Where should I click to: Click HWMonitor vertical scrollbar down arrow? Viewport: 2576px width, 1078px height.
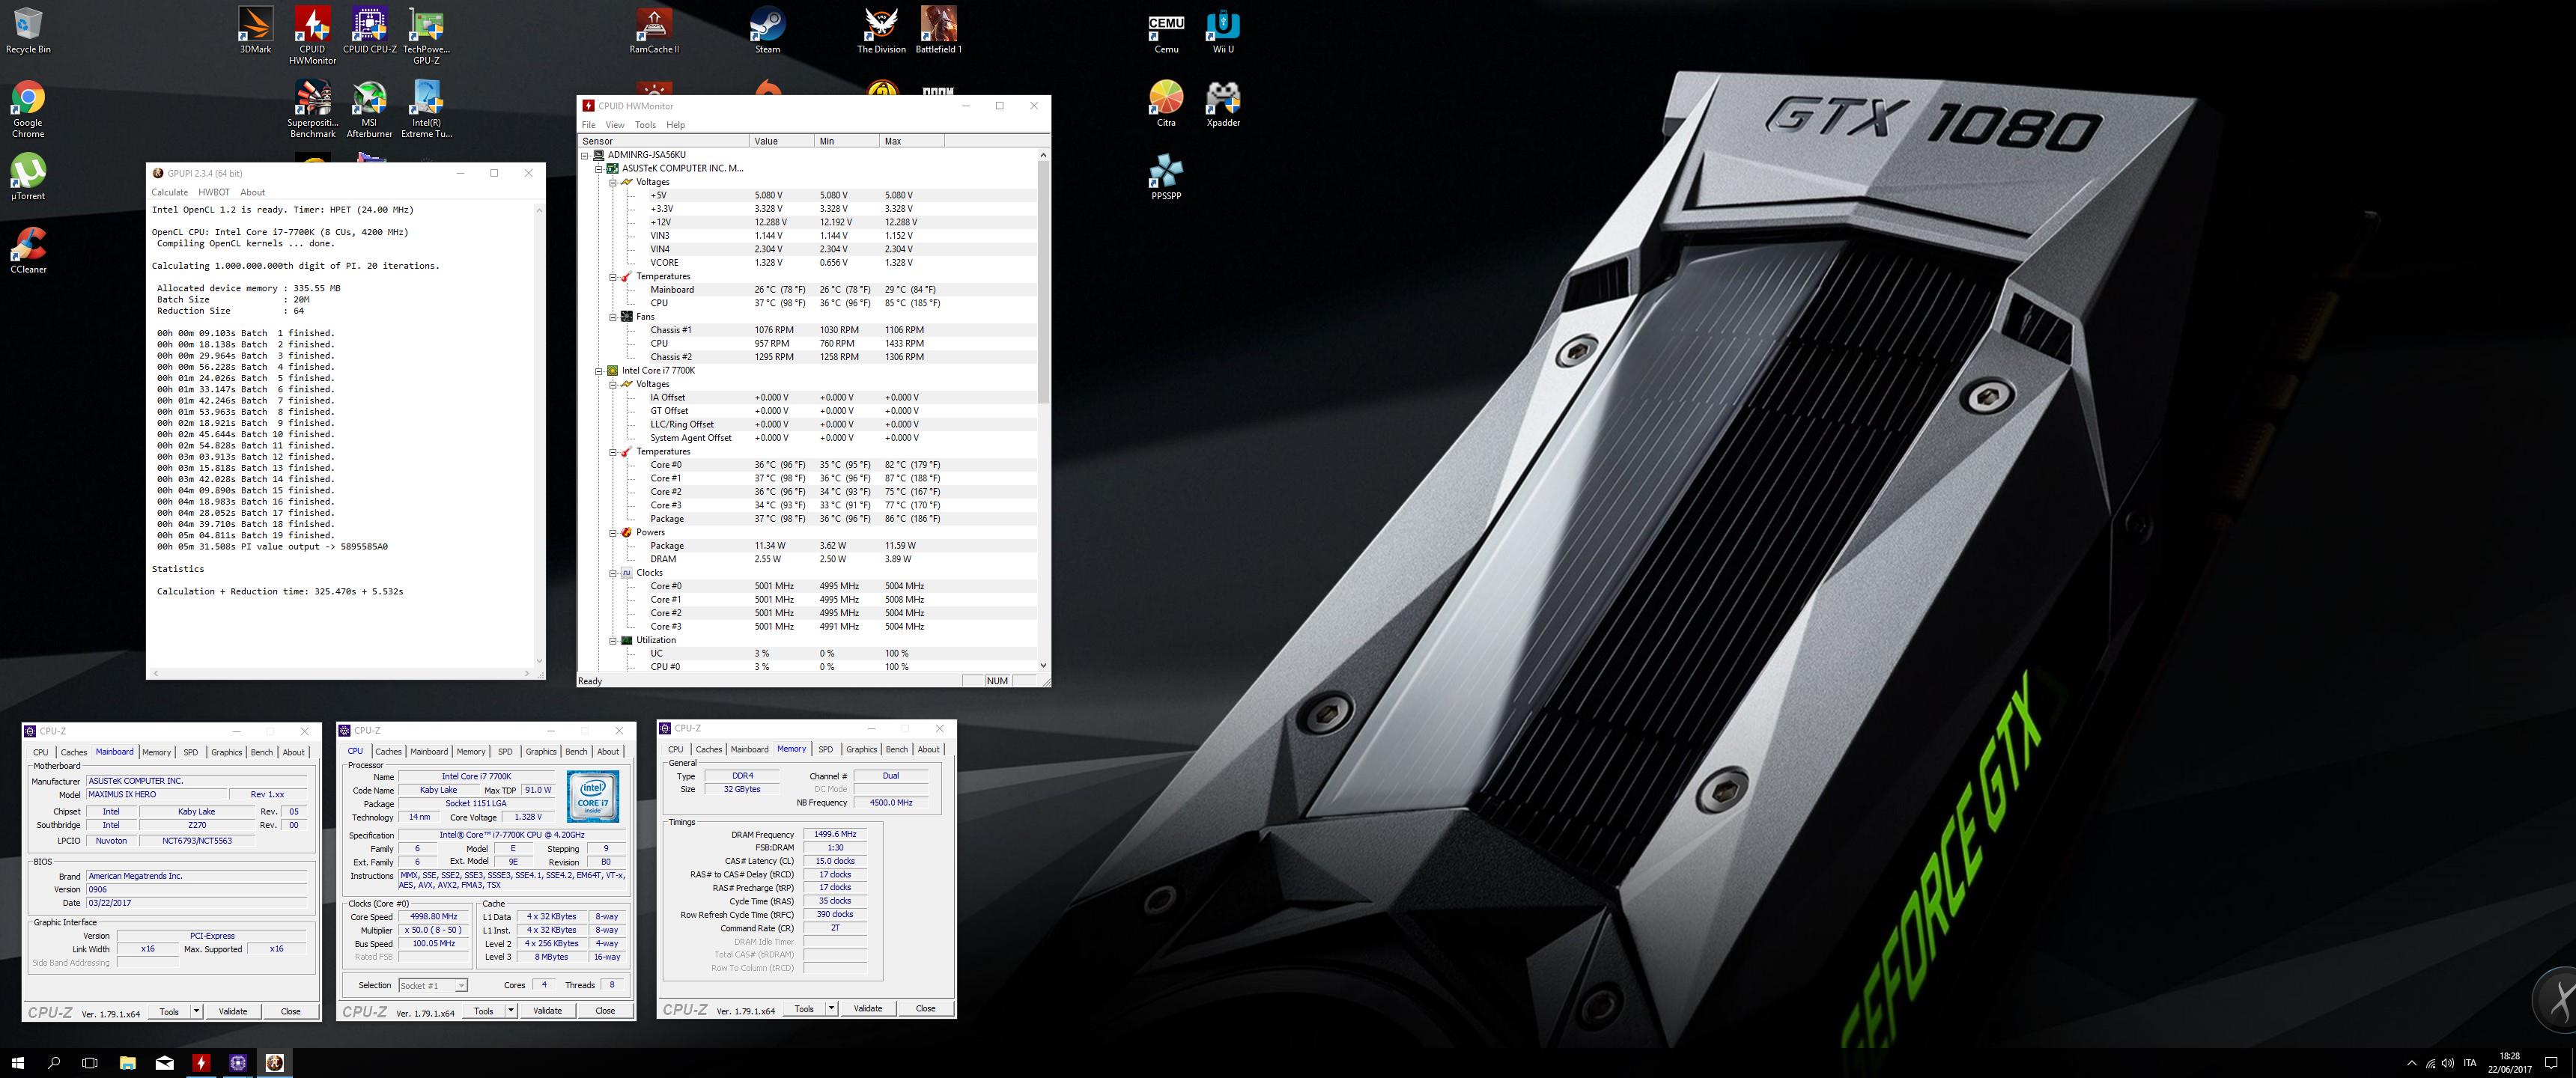[x=1043, y=666]
